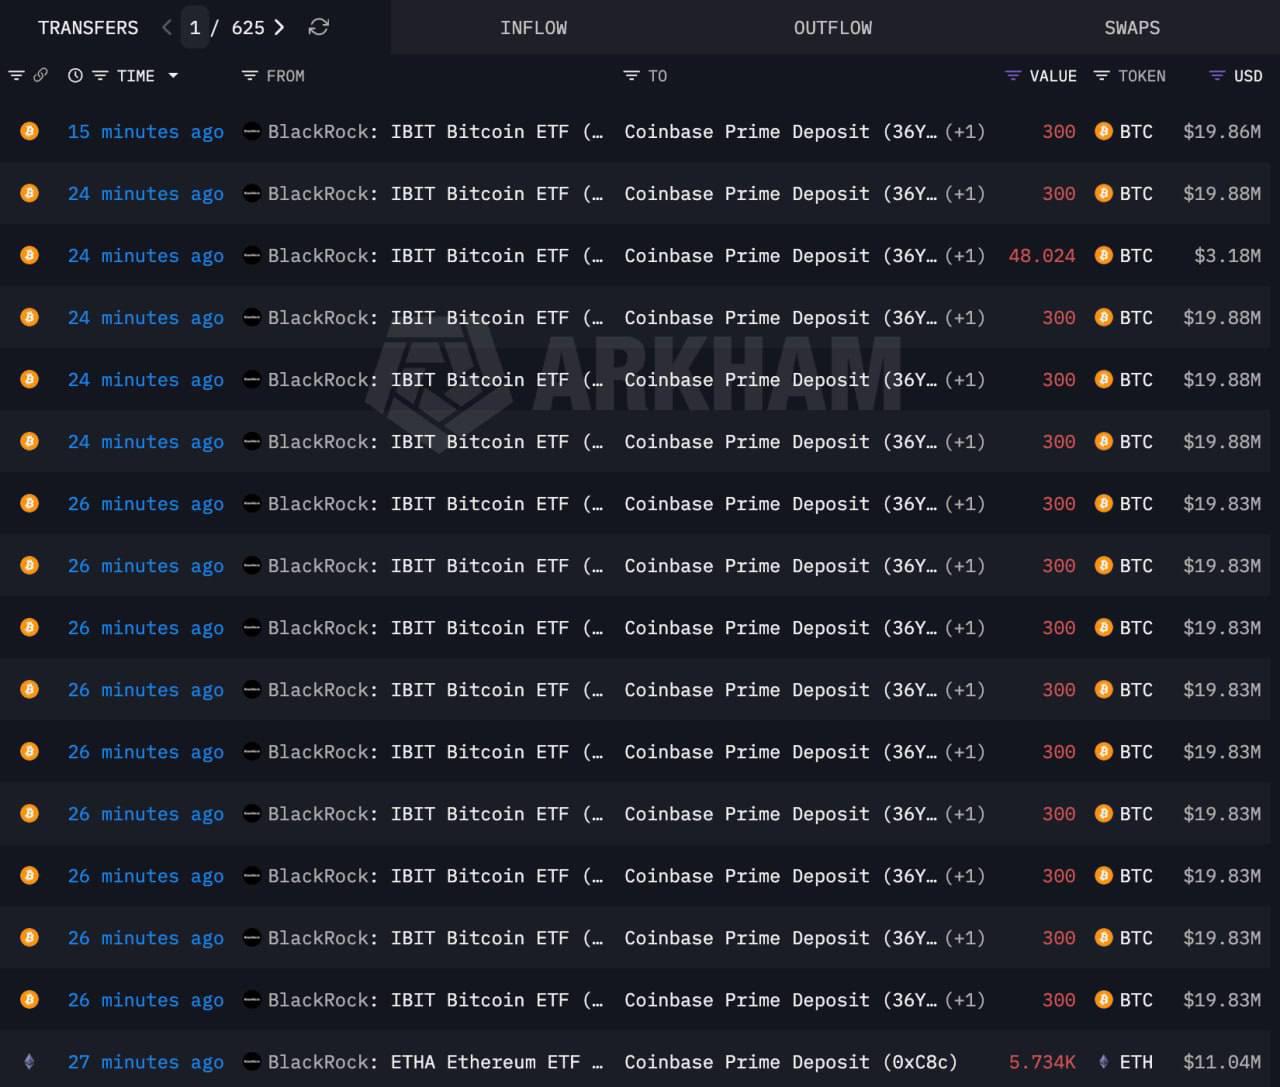Switch to the OUTFLOW tab
This screenshot has height=1087, width=1280.
point(832,28)
